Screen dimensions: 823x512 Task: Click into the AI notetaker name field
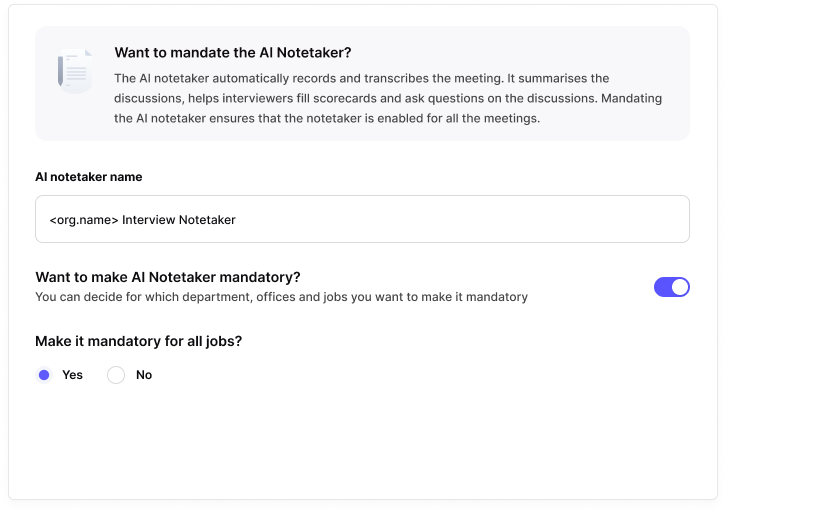pos(362,219)
